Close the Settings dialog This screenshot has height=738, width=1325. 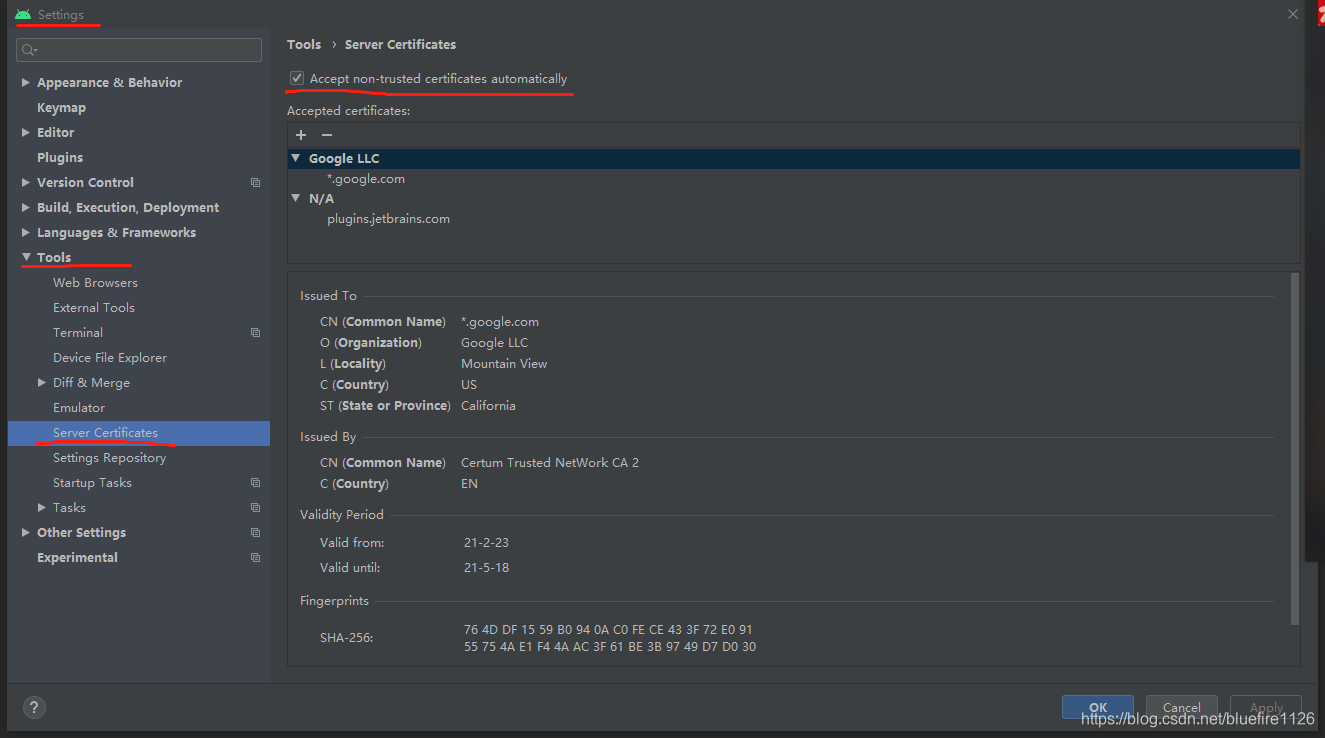click(1293, 14)
